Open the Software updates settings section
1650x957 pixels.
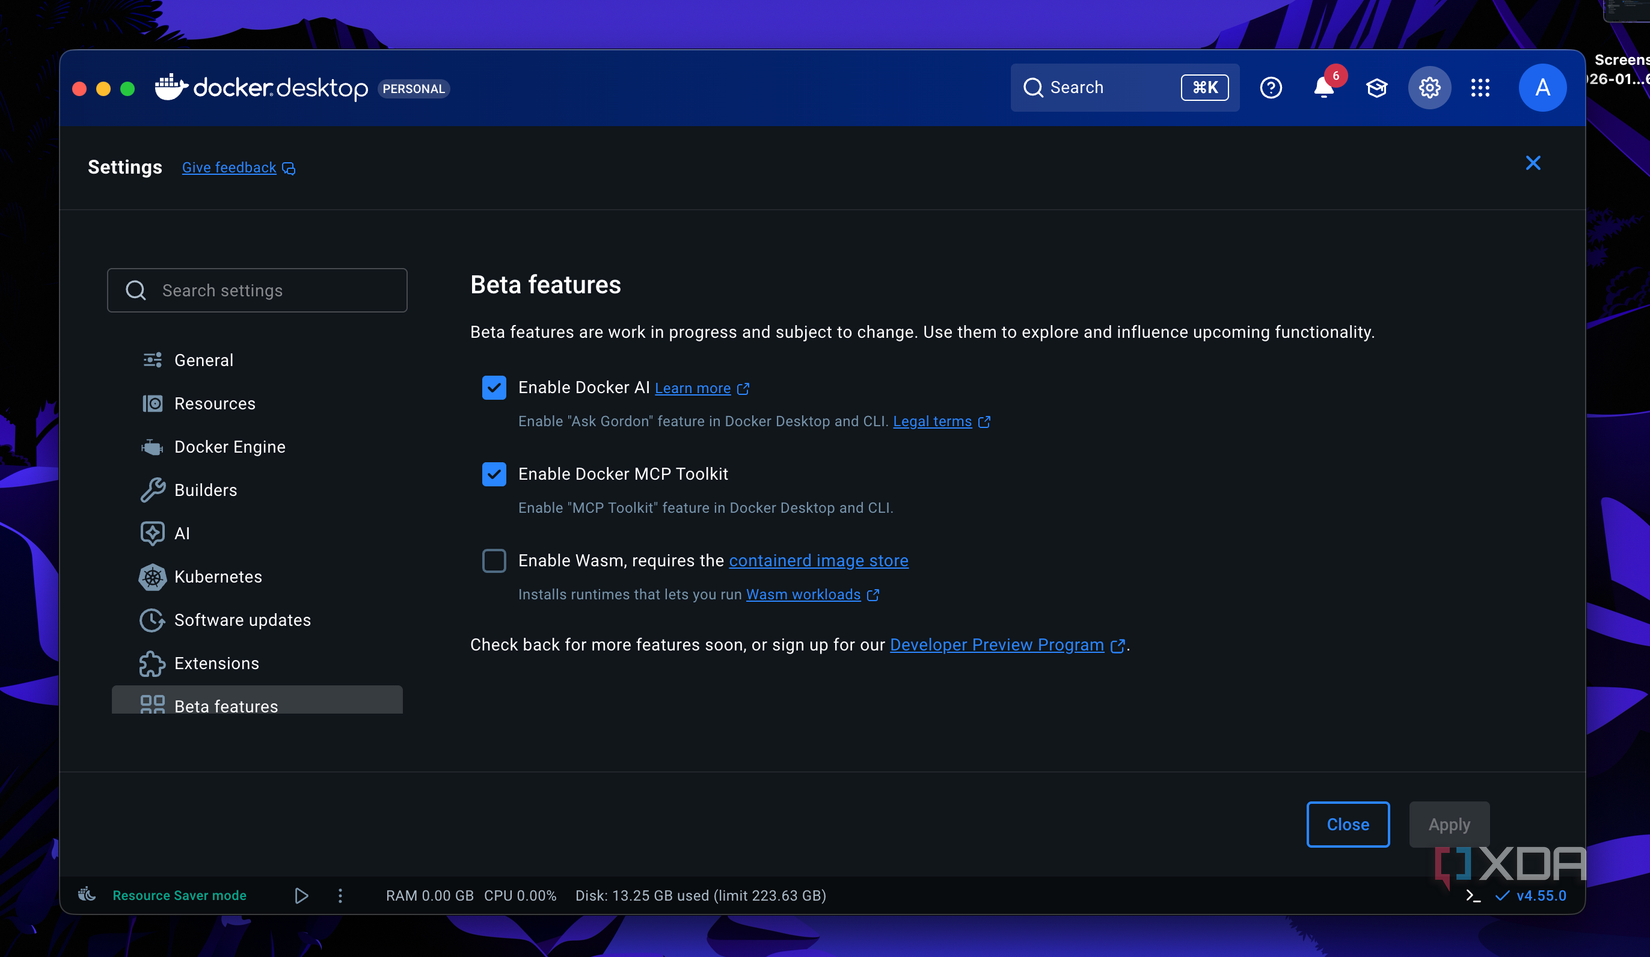coord(242,620)
